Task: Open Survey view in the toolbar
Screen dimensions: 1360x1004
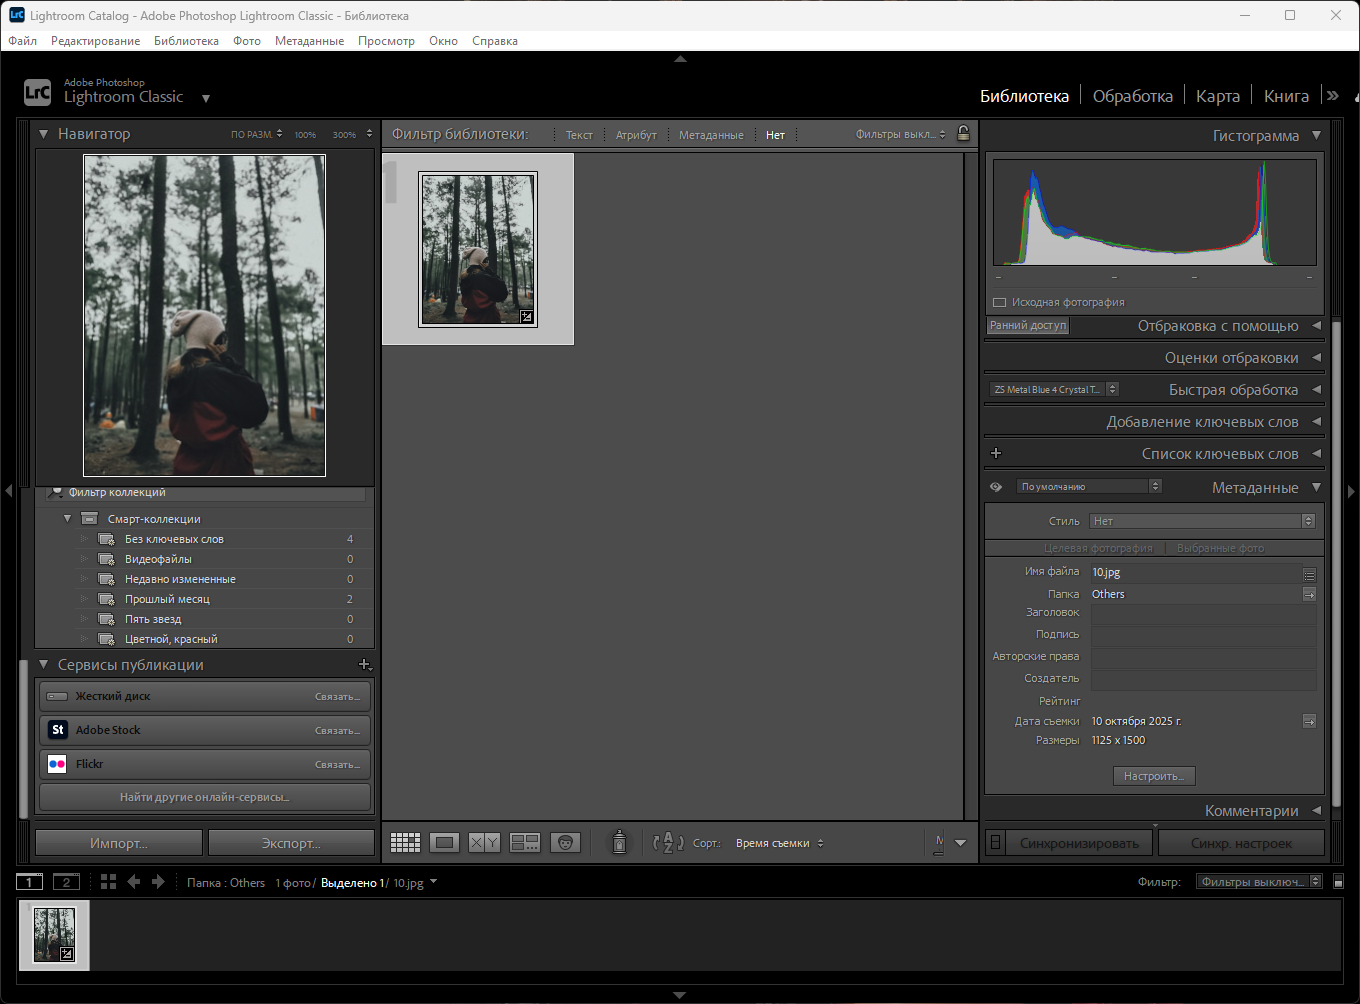Action: 525,843
